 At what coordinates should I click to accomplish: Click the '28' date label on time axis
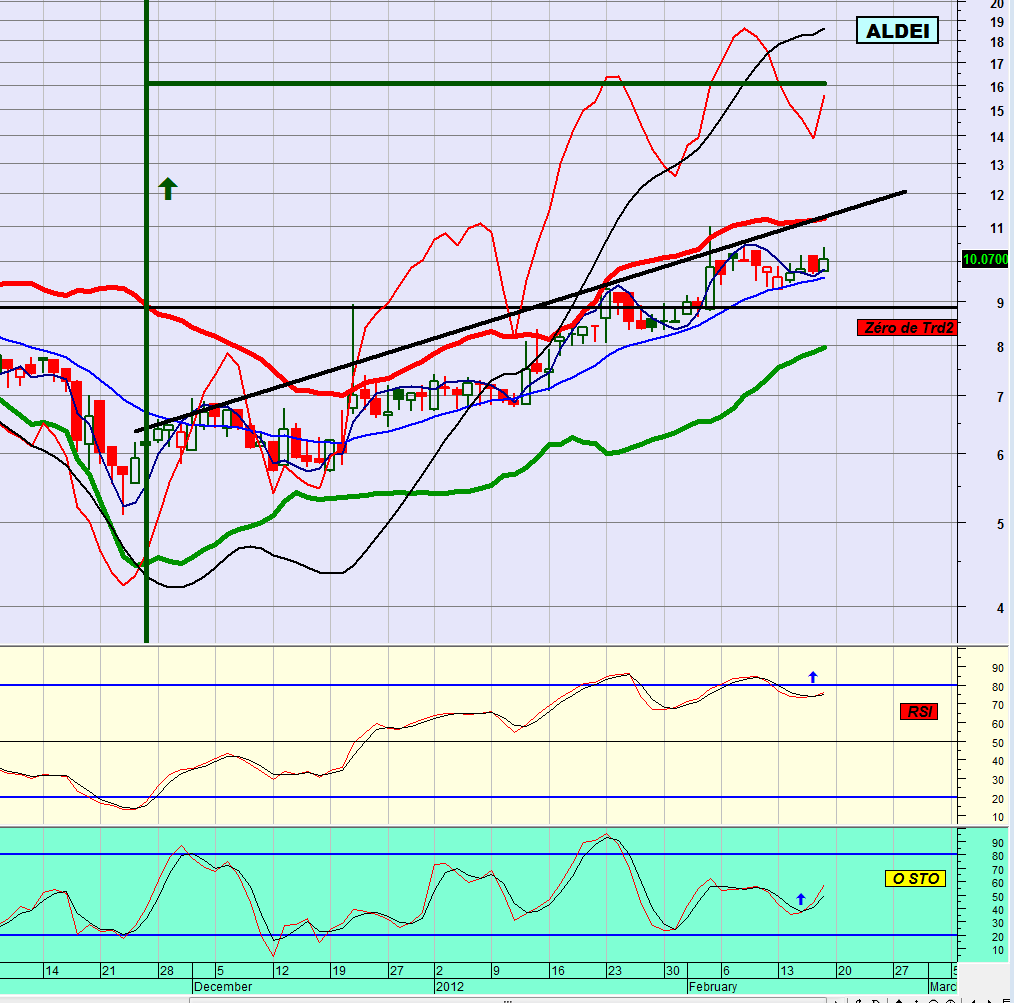point(166,971)
